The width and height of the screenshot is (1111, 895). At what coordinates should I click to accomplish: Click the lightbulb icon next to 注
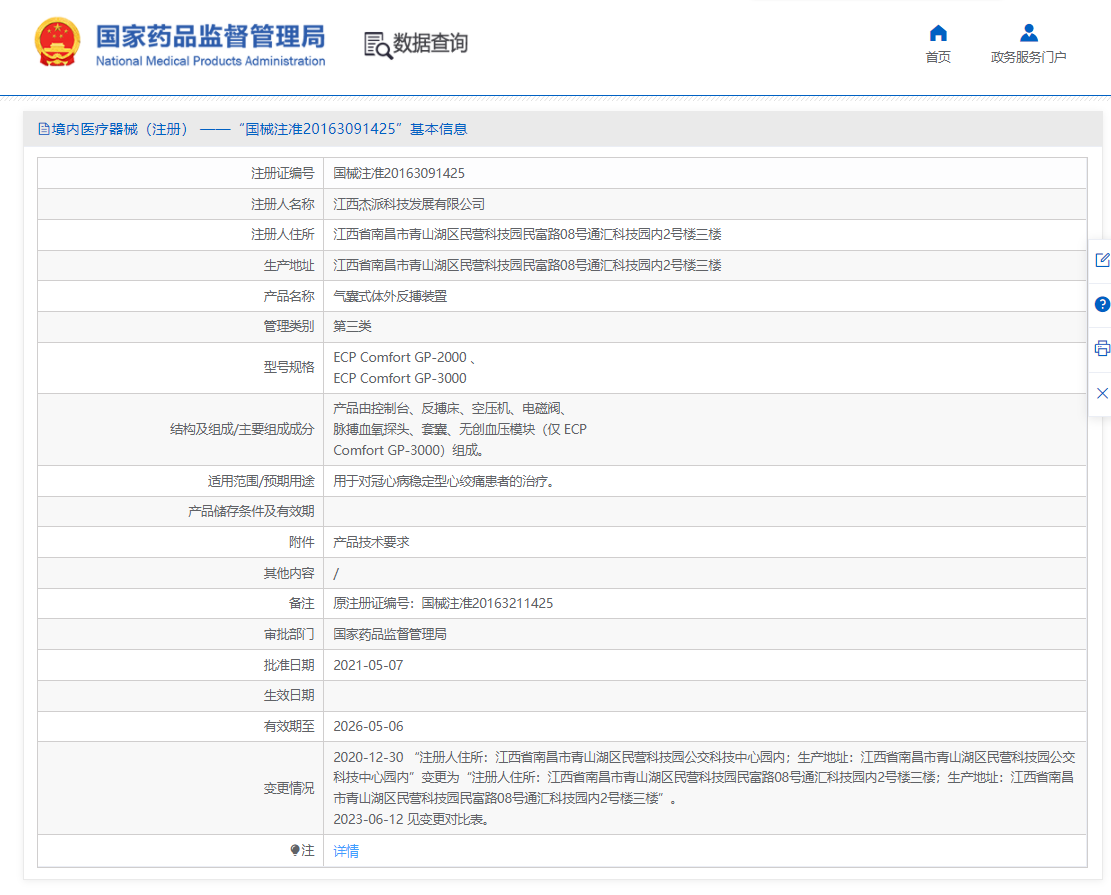[295, 850]
